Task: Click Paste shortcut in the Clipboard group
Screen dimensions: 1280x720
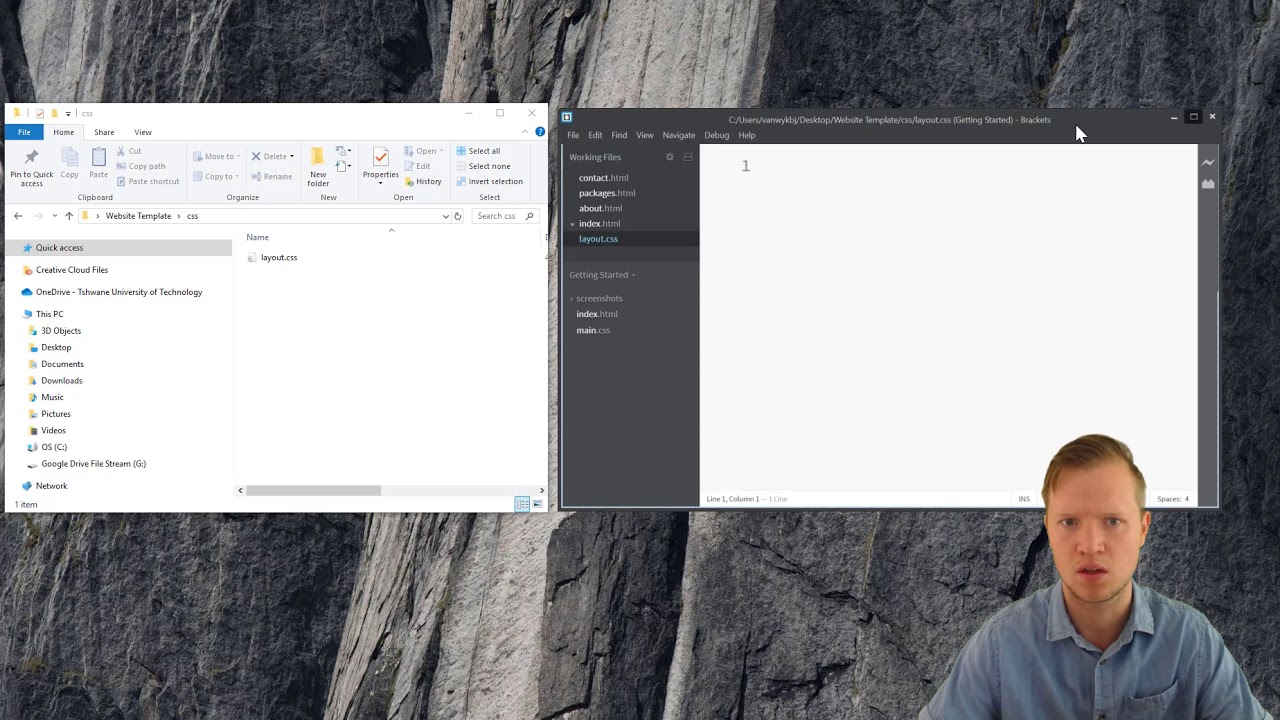Action: 148,181
